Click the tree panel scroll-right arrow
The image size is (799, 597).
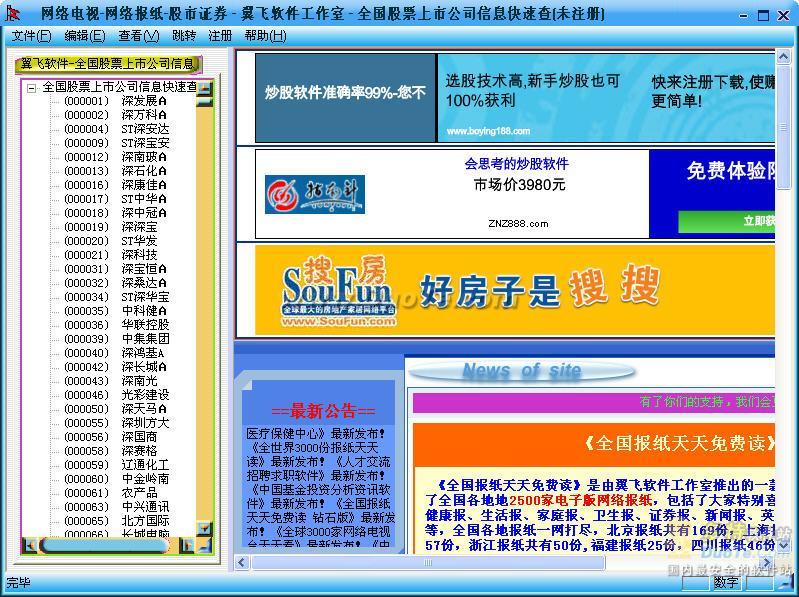(x=188, y=546)
